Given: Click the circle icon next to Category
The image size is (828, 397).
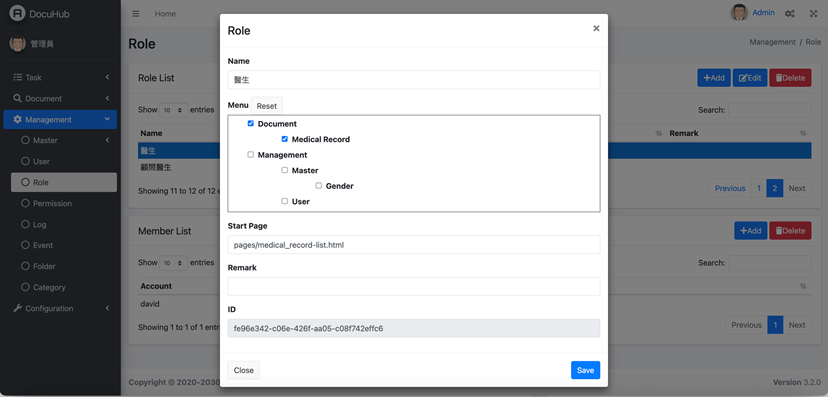Looking at the screenshot, I should tap(25, 287).
